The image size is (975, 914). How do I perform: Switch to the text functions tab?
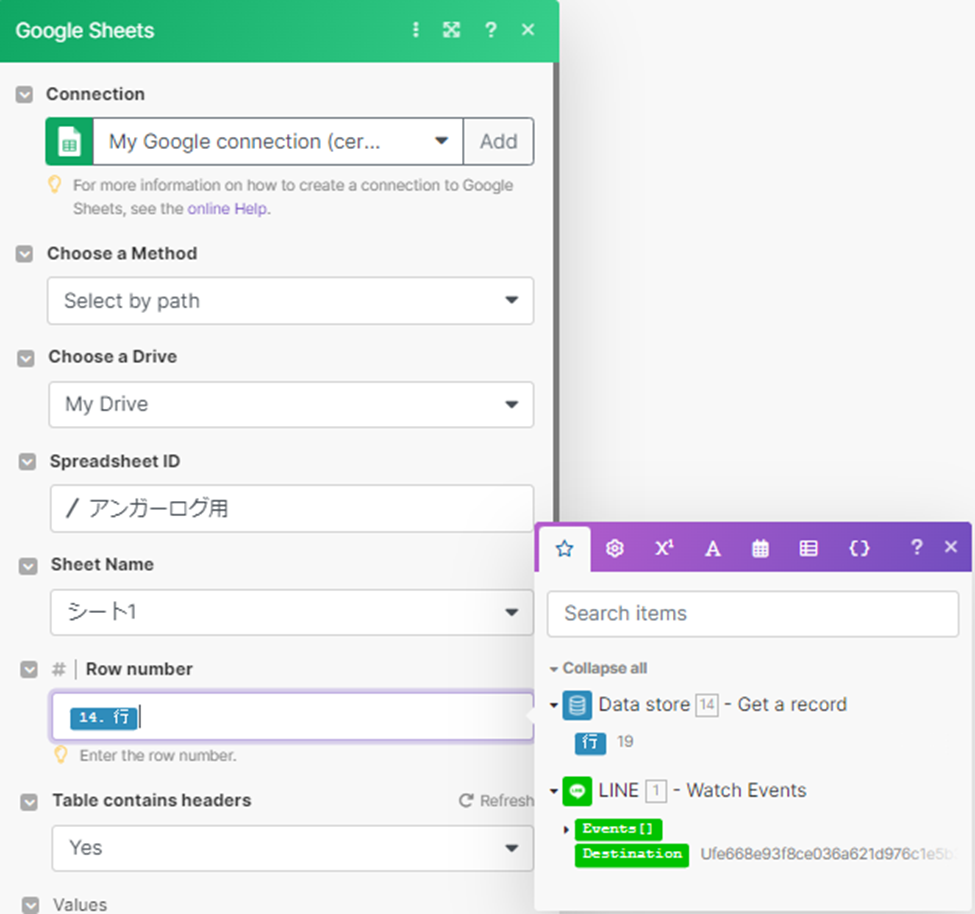point(713,548)
